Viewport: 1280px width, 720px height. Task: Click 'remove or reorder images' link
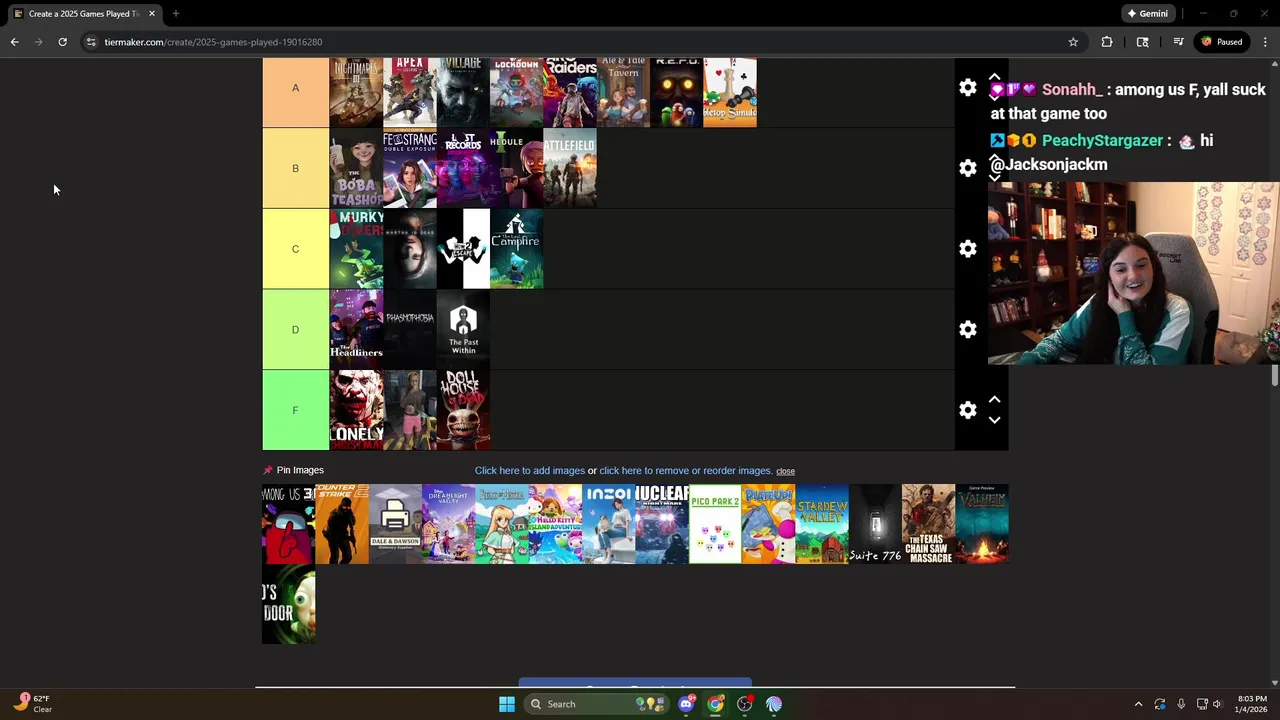click(x=685, y=471)
